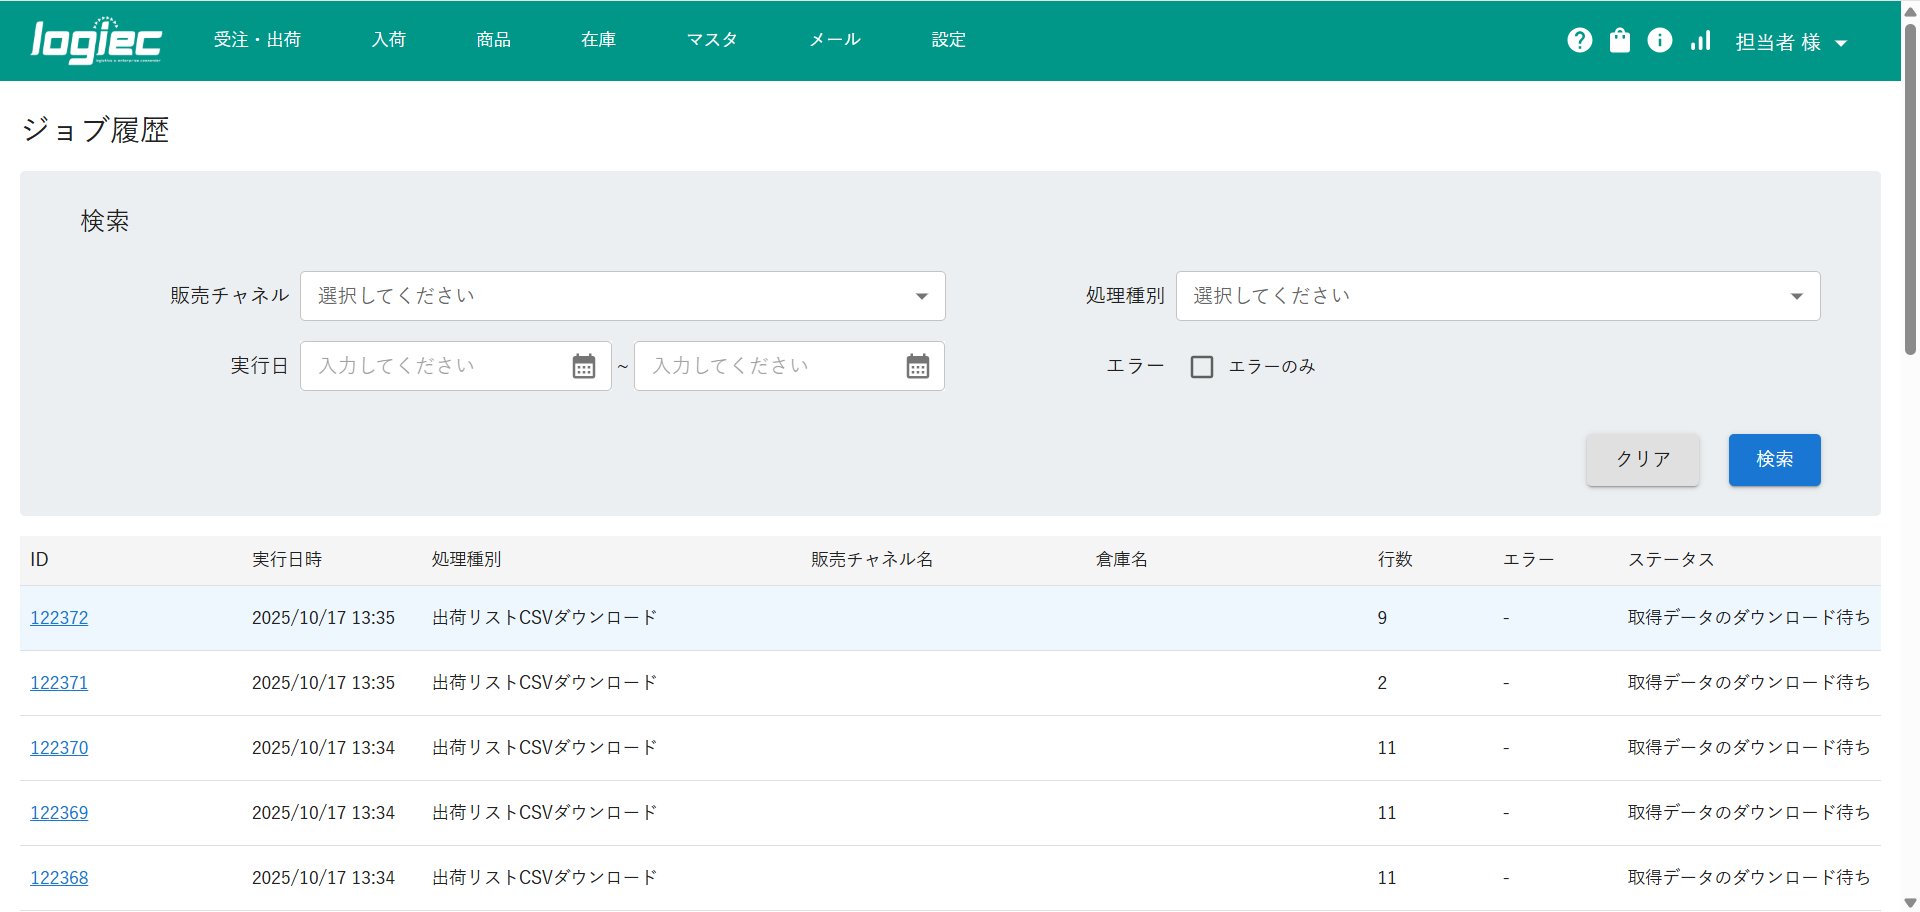Open the 受注・出荷 menu
The image size is (1920, 912).
tap(257, 40)
